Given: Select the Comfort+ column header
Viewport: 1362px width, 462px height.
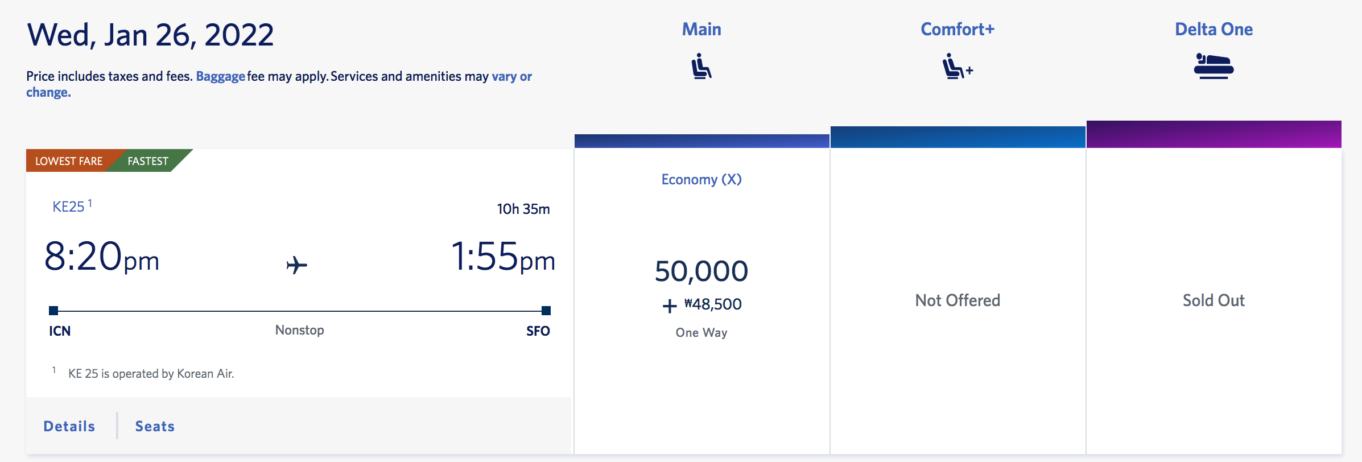Looking at the screenshot, I should tap(958, 29).
